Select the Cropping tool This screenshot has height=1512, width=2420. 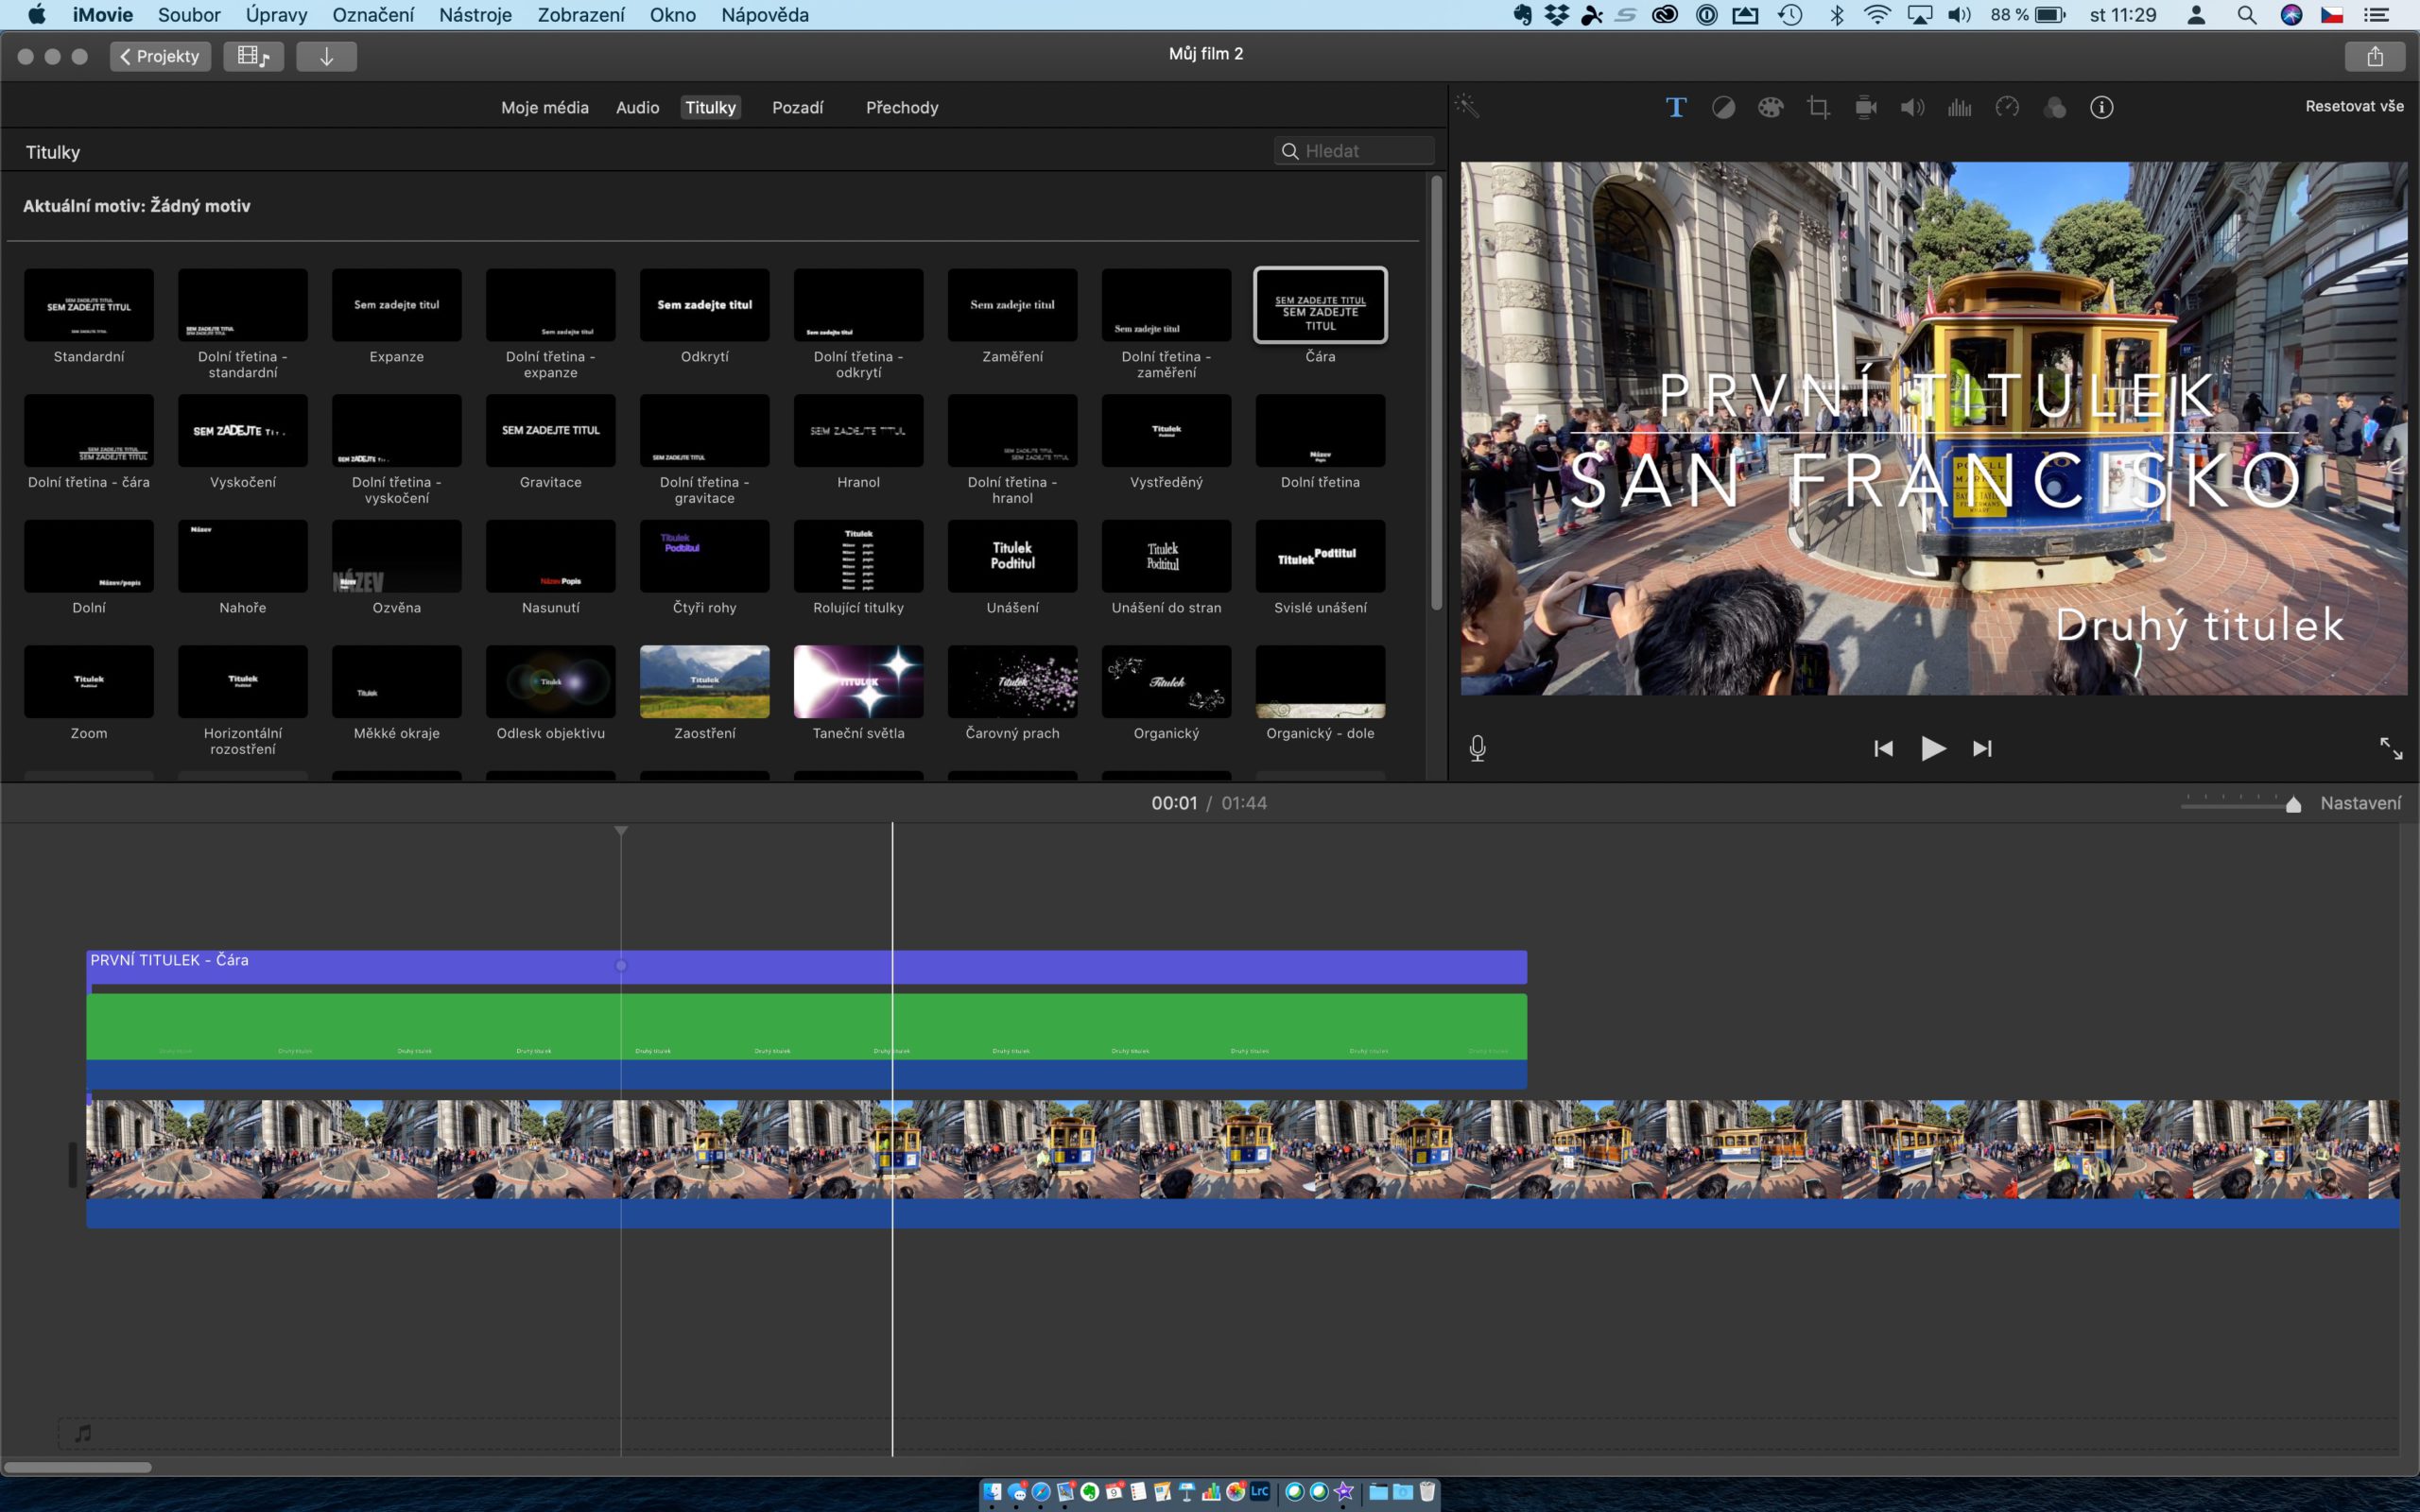tap(1818, 107)
